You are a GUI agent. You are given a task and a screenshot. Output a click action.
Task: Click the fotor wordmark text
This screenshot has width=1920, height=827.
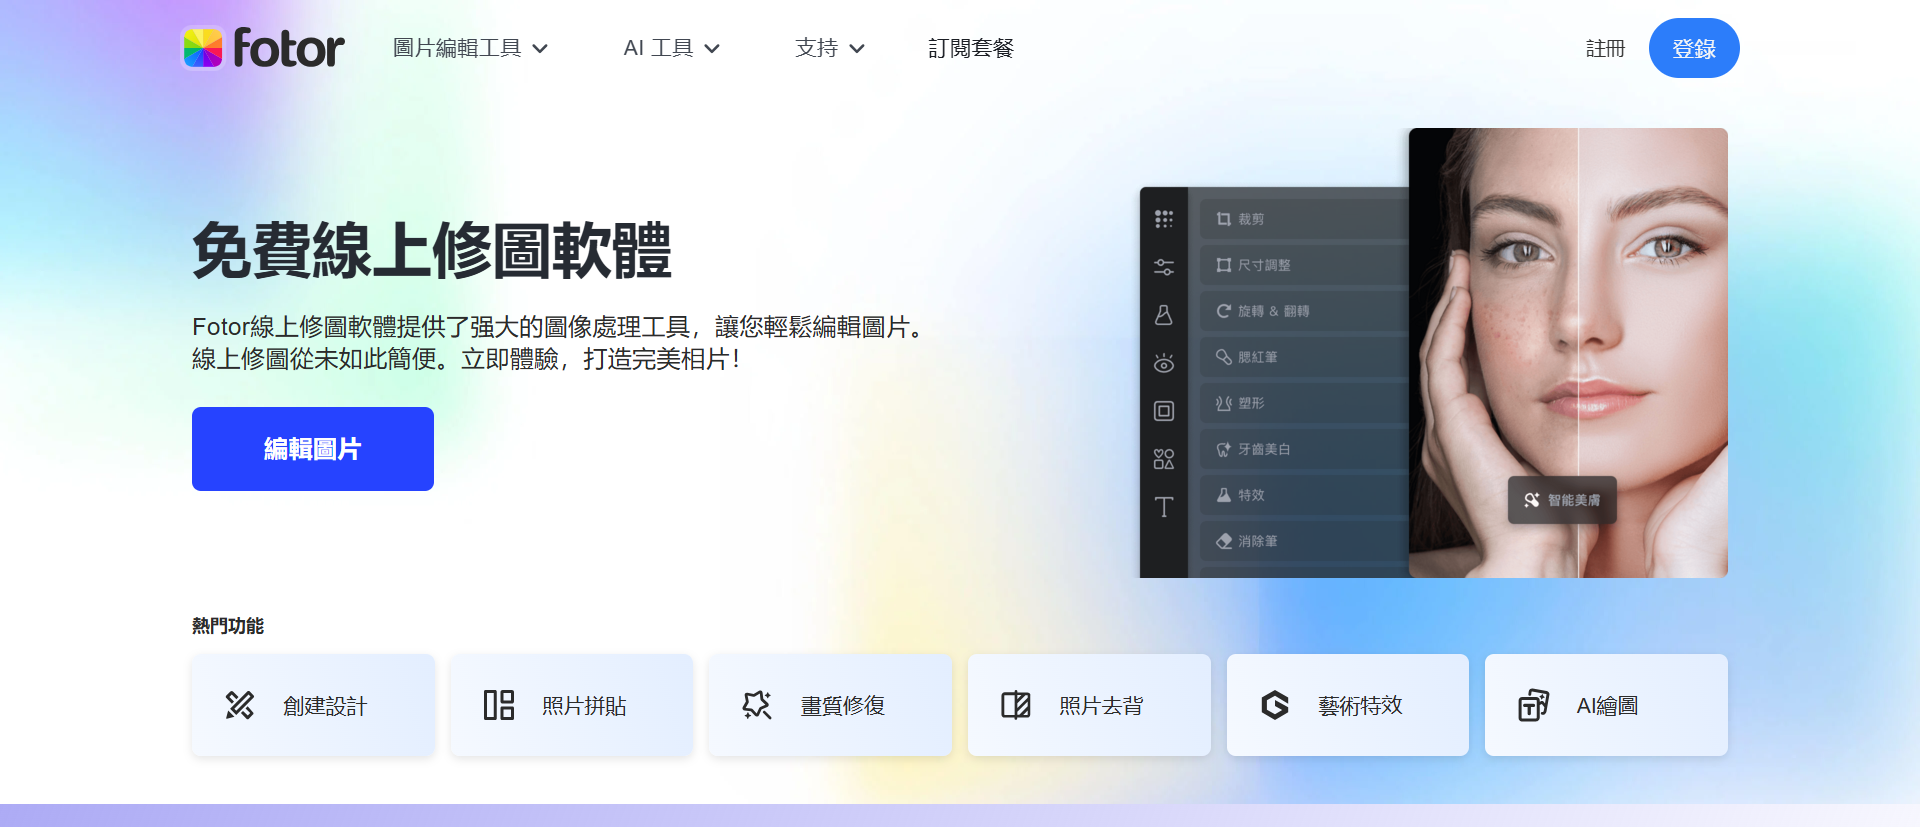(x=289, y=48)
